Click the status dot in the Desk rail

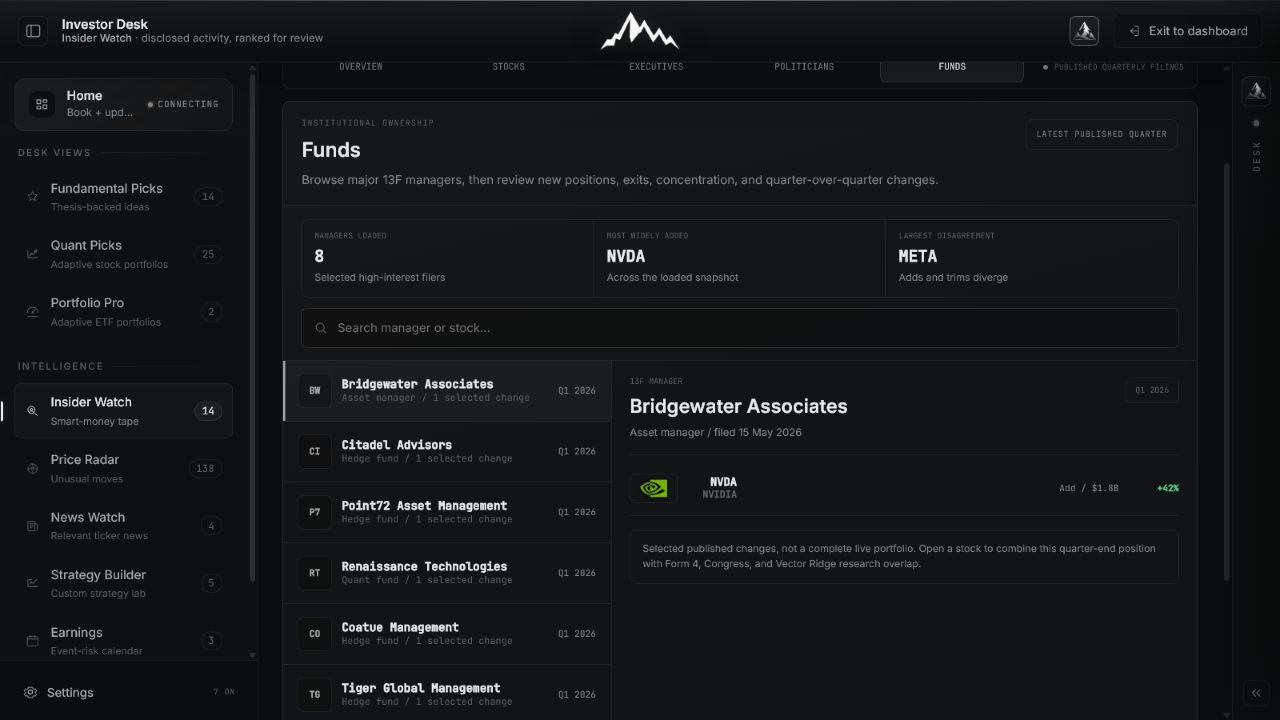(1256, 123)
